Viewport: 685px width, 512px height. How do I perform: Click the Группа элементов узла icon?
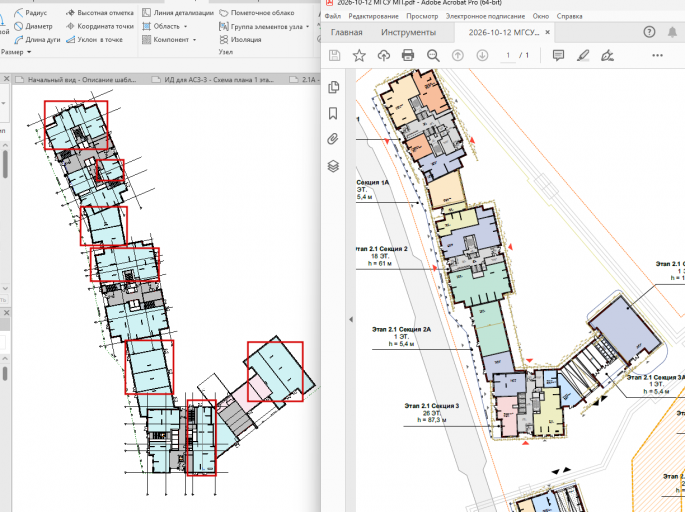[224, 26]
